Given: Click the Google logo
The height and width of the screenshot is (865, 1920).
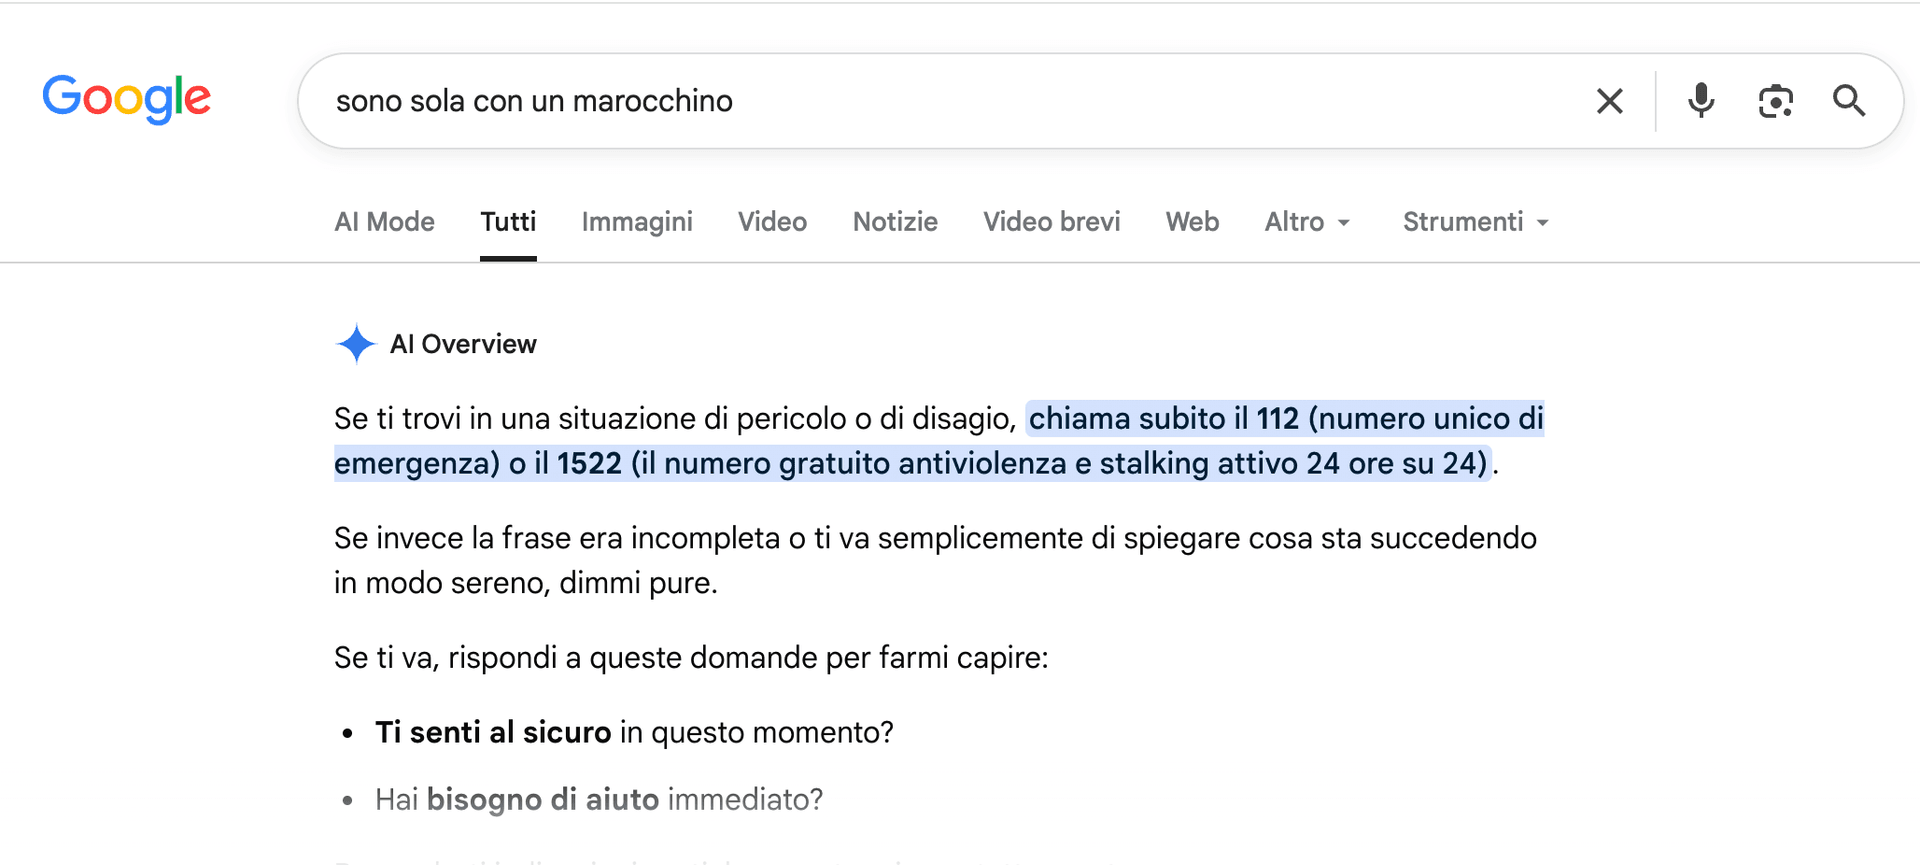Looking at the screenshot, I should tap(126, 99).
